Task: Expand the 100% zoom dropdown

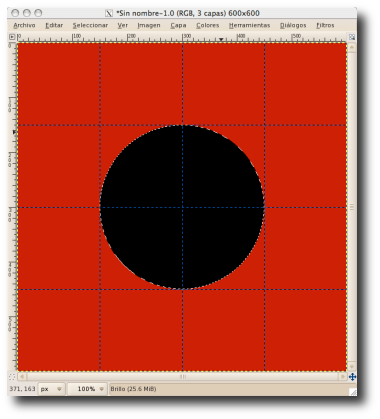Action: 87,389
